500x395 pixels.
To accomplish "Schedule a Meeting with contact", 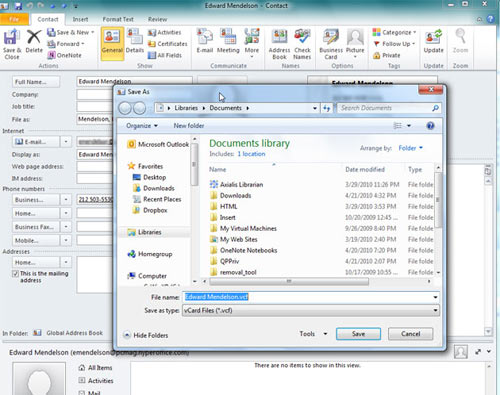I will 228,41.
